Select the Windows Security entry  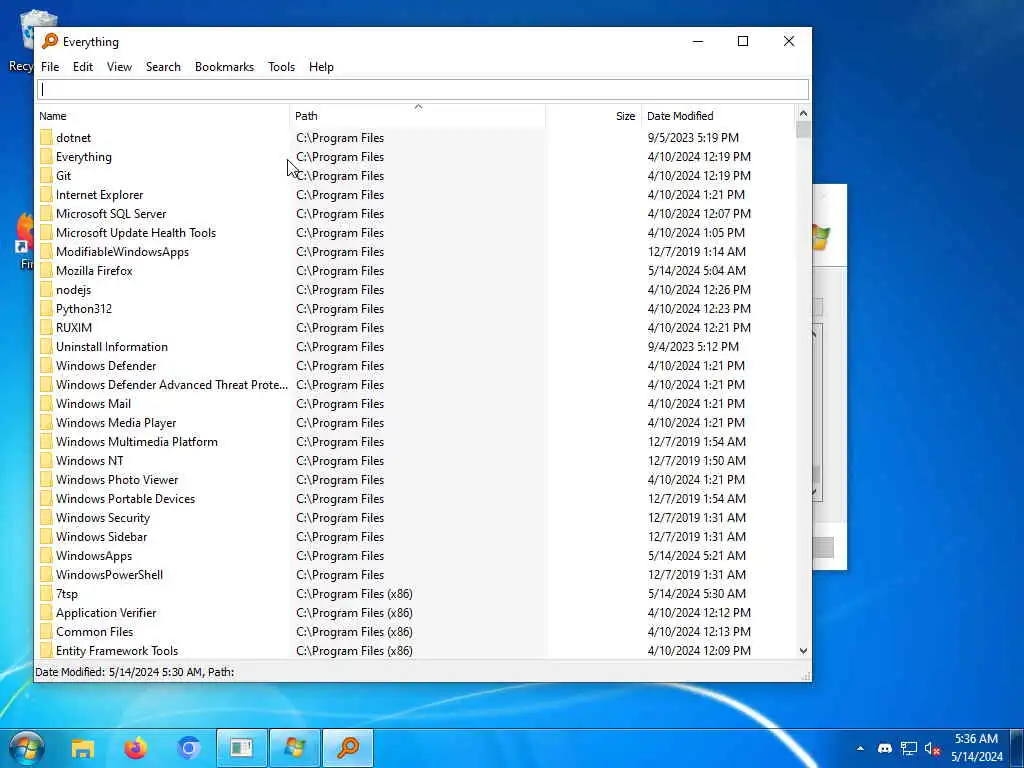point(103,517)
